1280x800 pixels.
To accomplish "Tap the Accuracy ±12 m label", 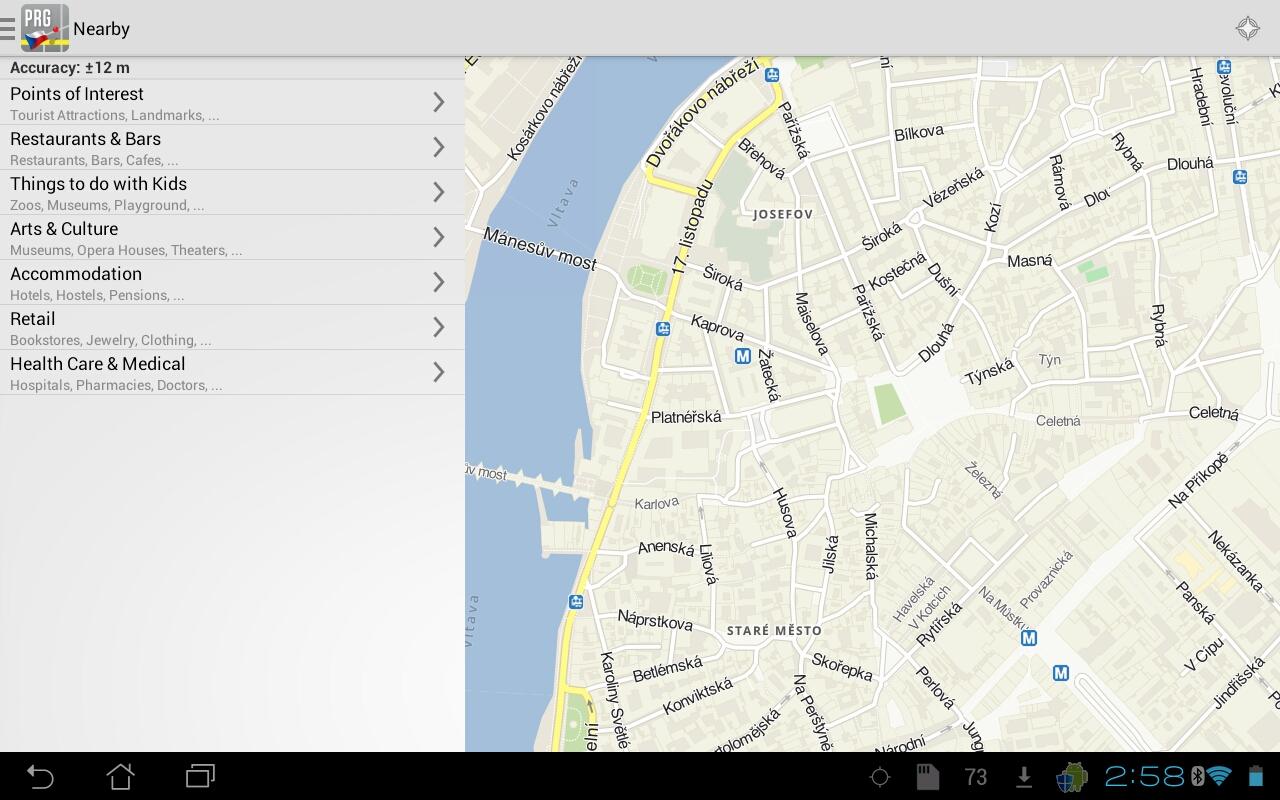I will (70, 68).
